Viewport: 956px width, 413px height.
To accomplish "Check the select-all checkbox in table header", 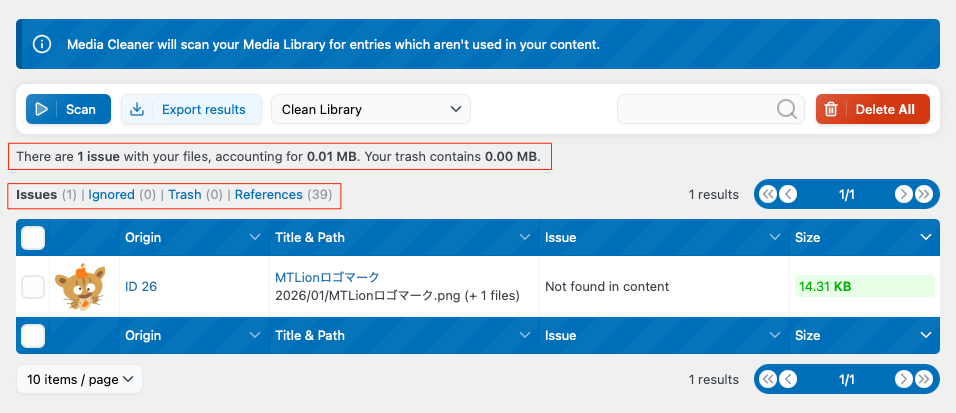I will click(33, 237).
